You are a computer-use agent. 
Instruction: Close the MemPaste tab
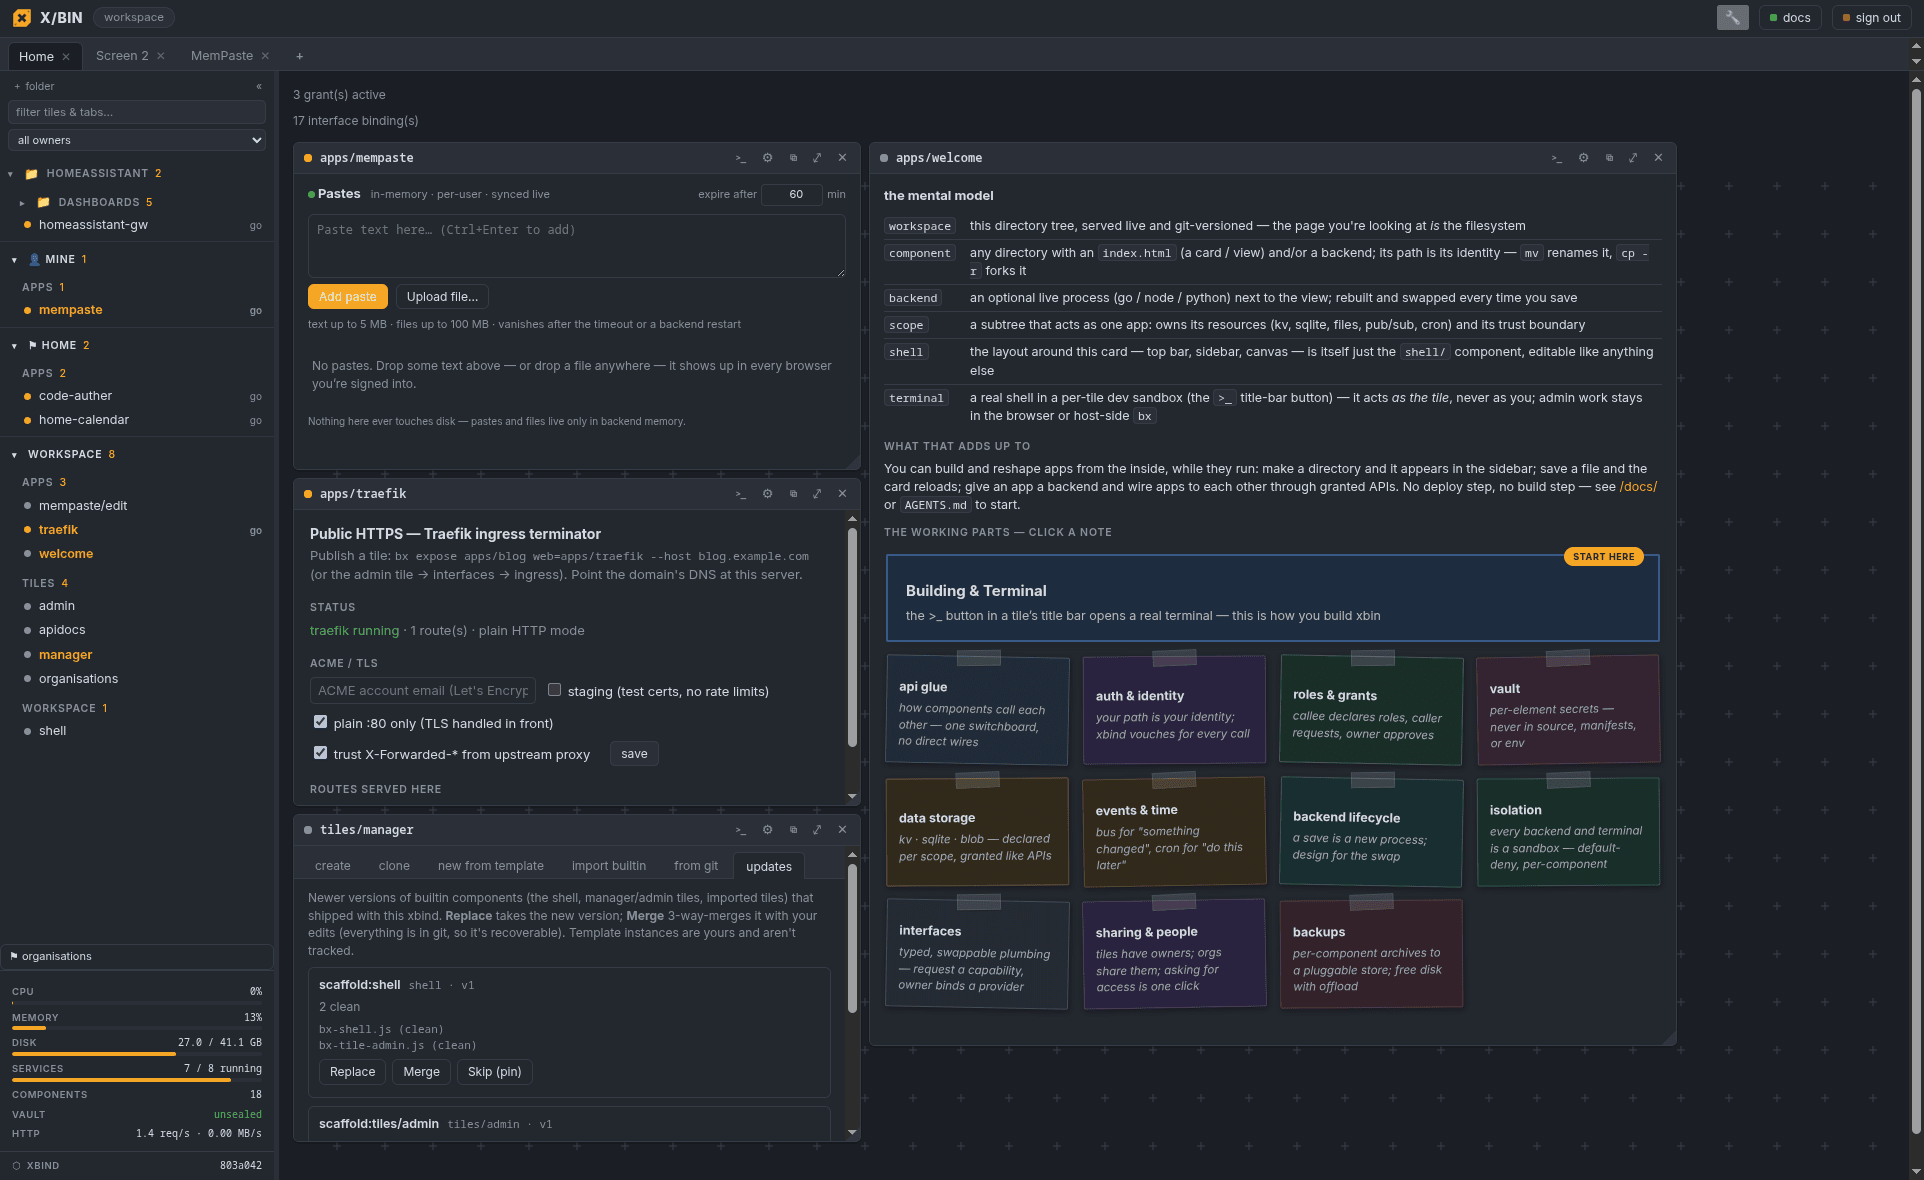pyautogui.click(x=265, y=56)
